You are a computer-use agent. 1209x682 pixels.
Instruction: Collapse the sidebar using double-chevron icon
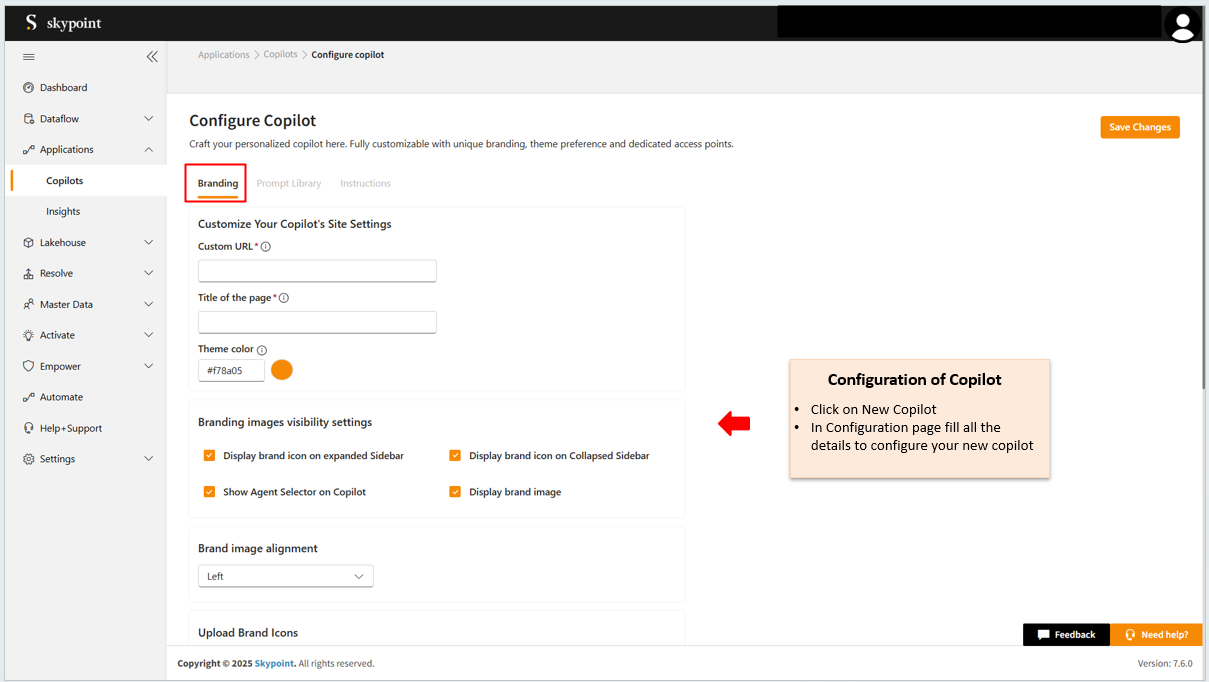[152, 57]
